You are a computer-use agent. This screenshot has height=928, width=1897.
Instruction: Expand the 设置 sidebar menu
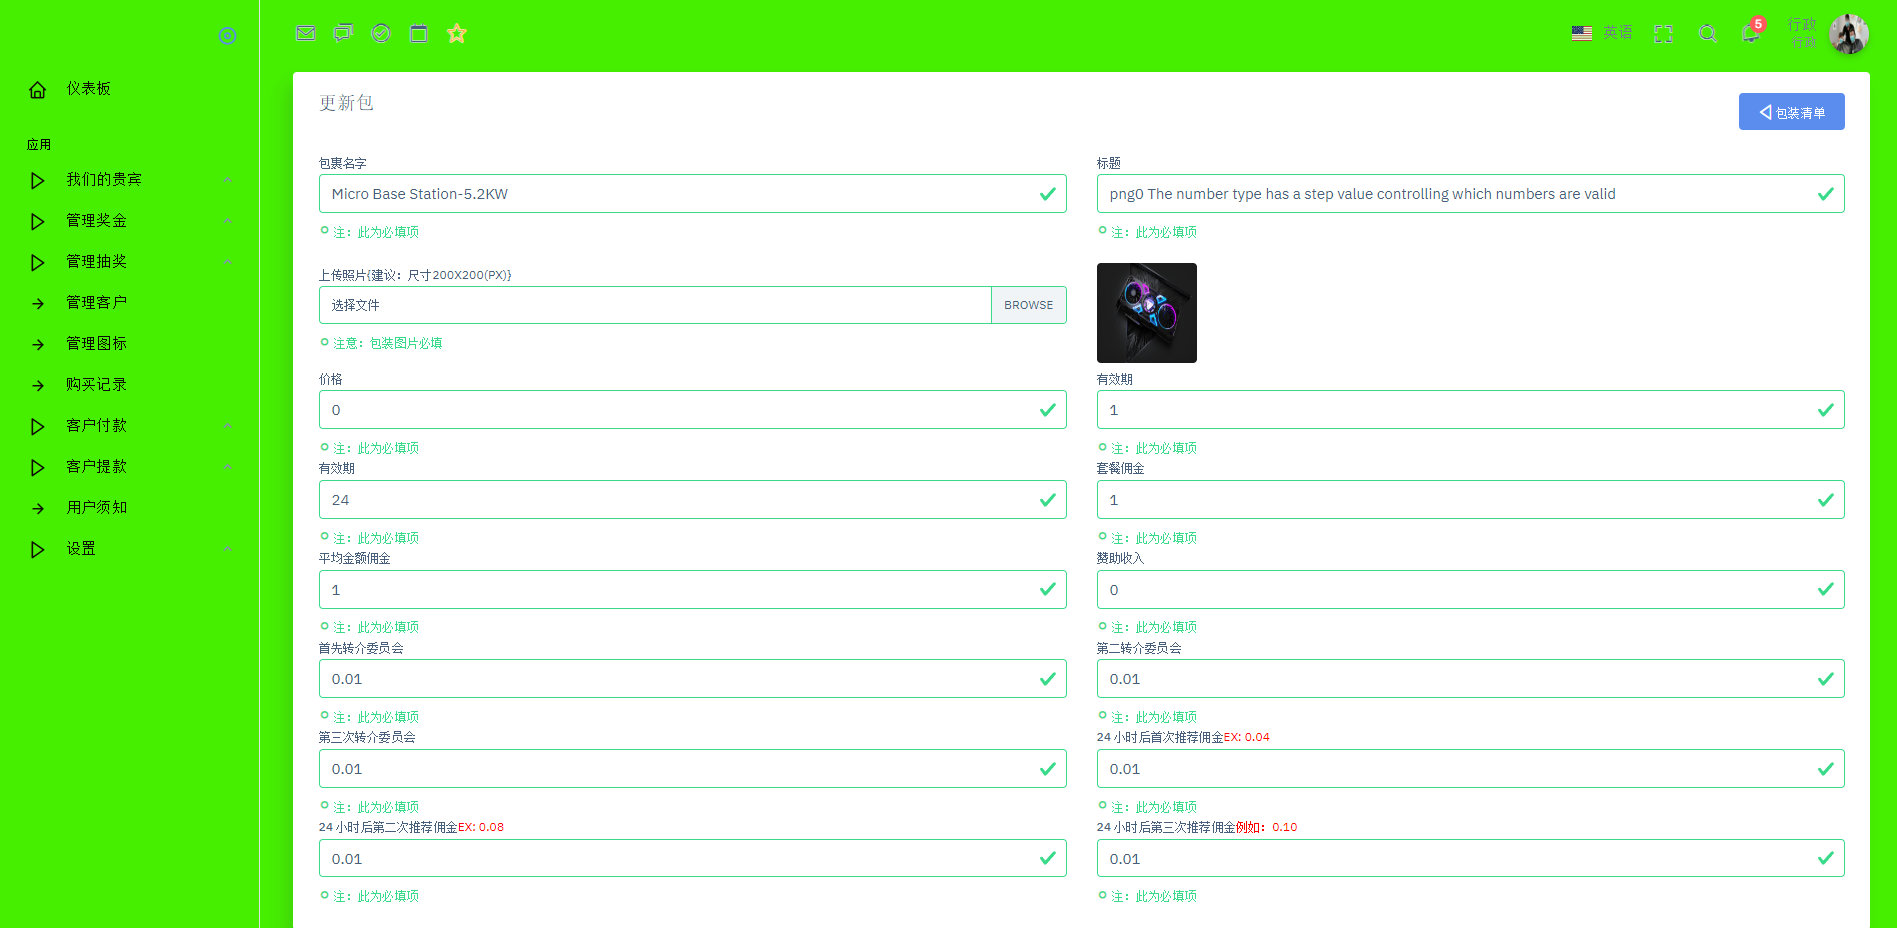pyautogui.click(x=130, y=549)
